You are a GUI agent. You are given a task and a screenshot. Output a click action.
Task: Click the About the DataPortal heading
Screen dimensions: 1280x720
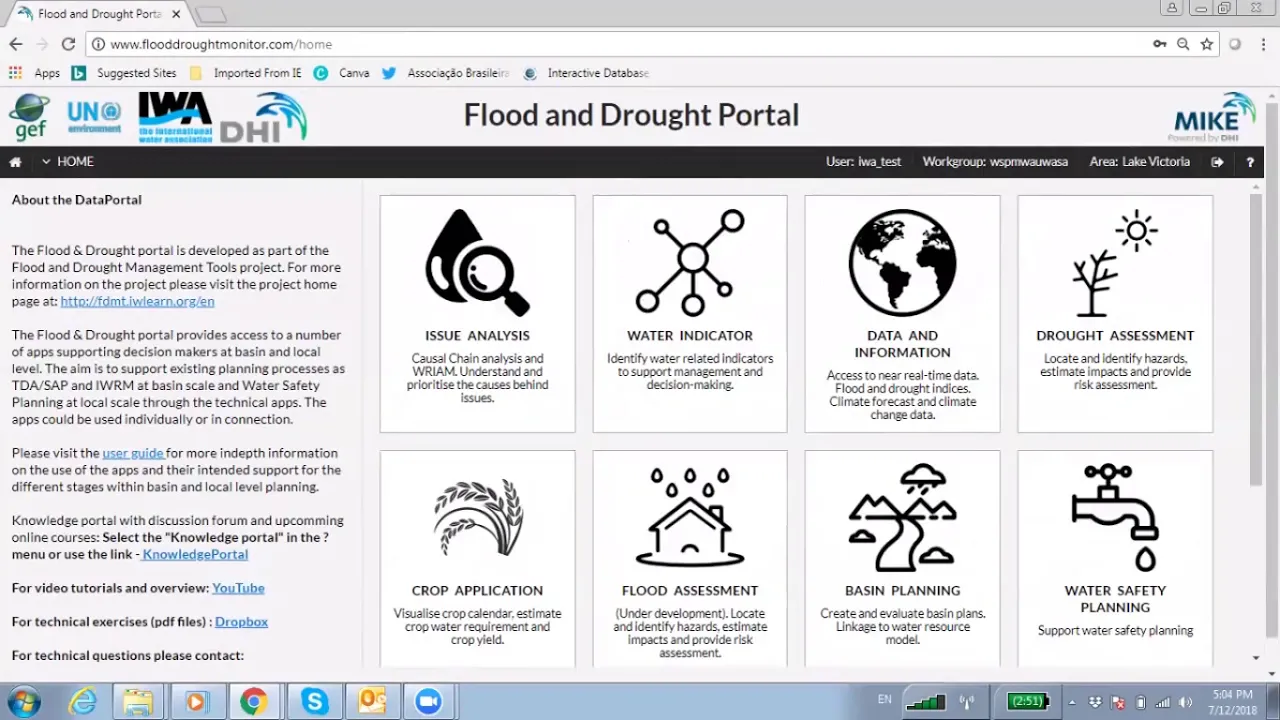point(77,200)
